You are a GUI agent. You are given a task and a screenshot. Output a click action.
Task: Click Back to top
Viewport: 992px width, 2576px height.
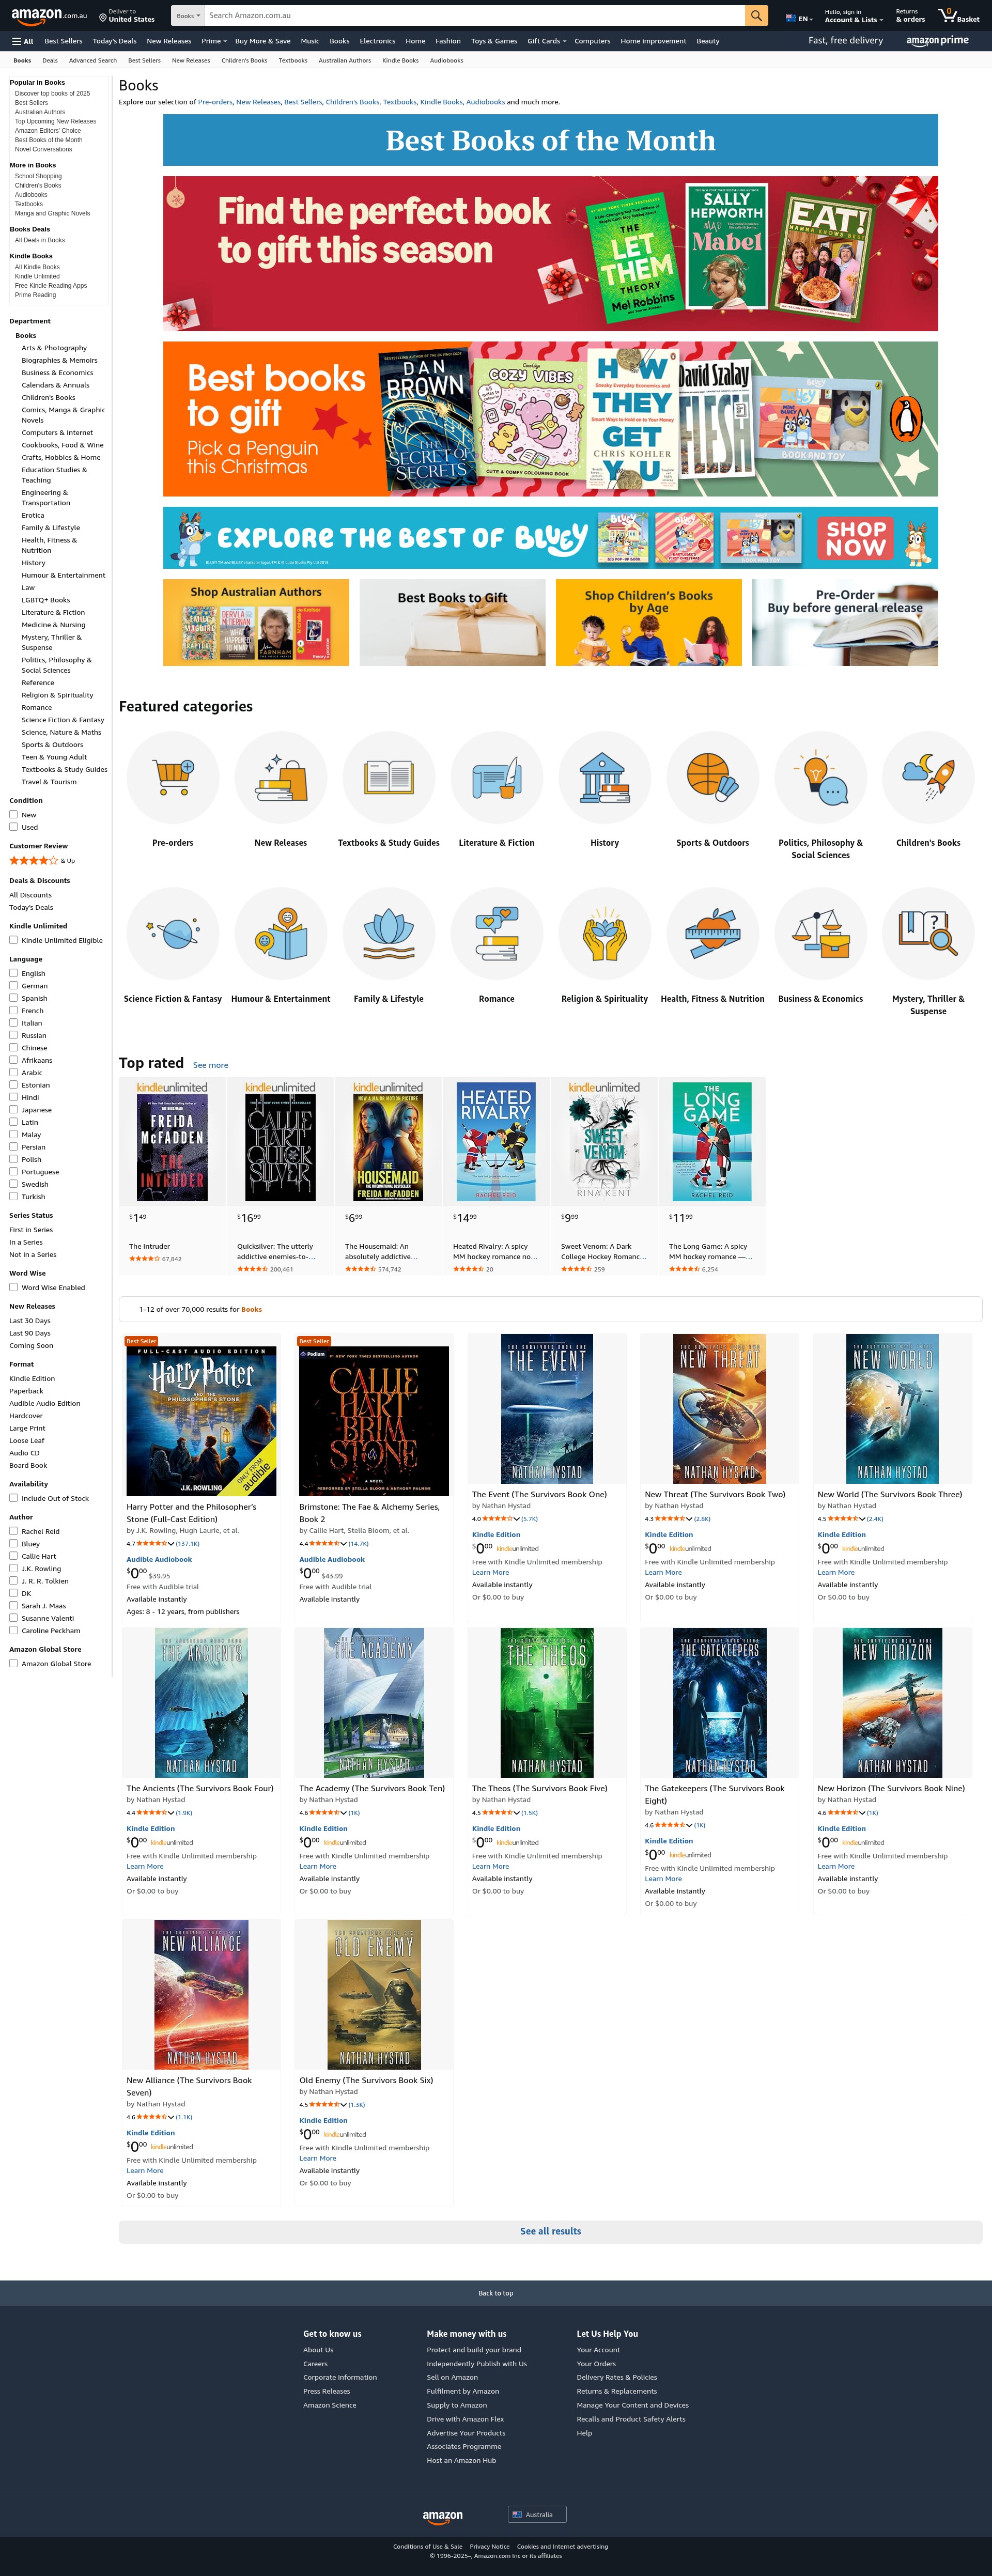tap(496, 2293)
